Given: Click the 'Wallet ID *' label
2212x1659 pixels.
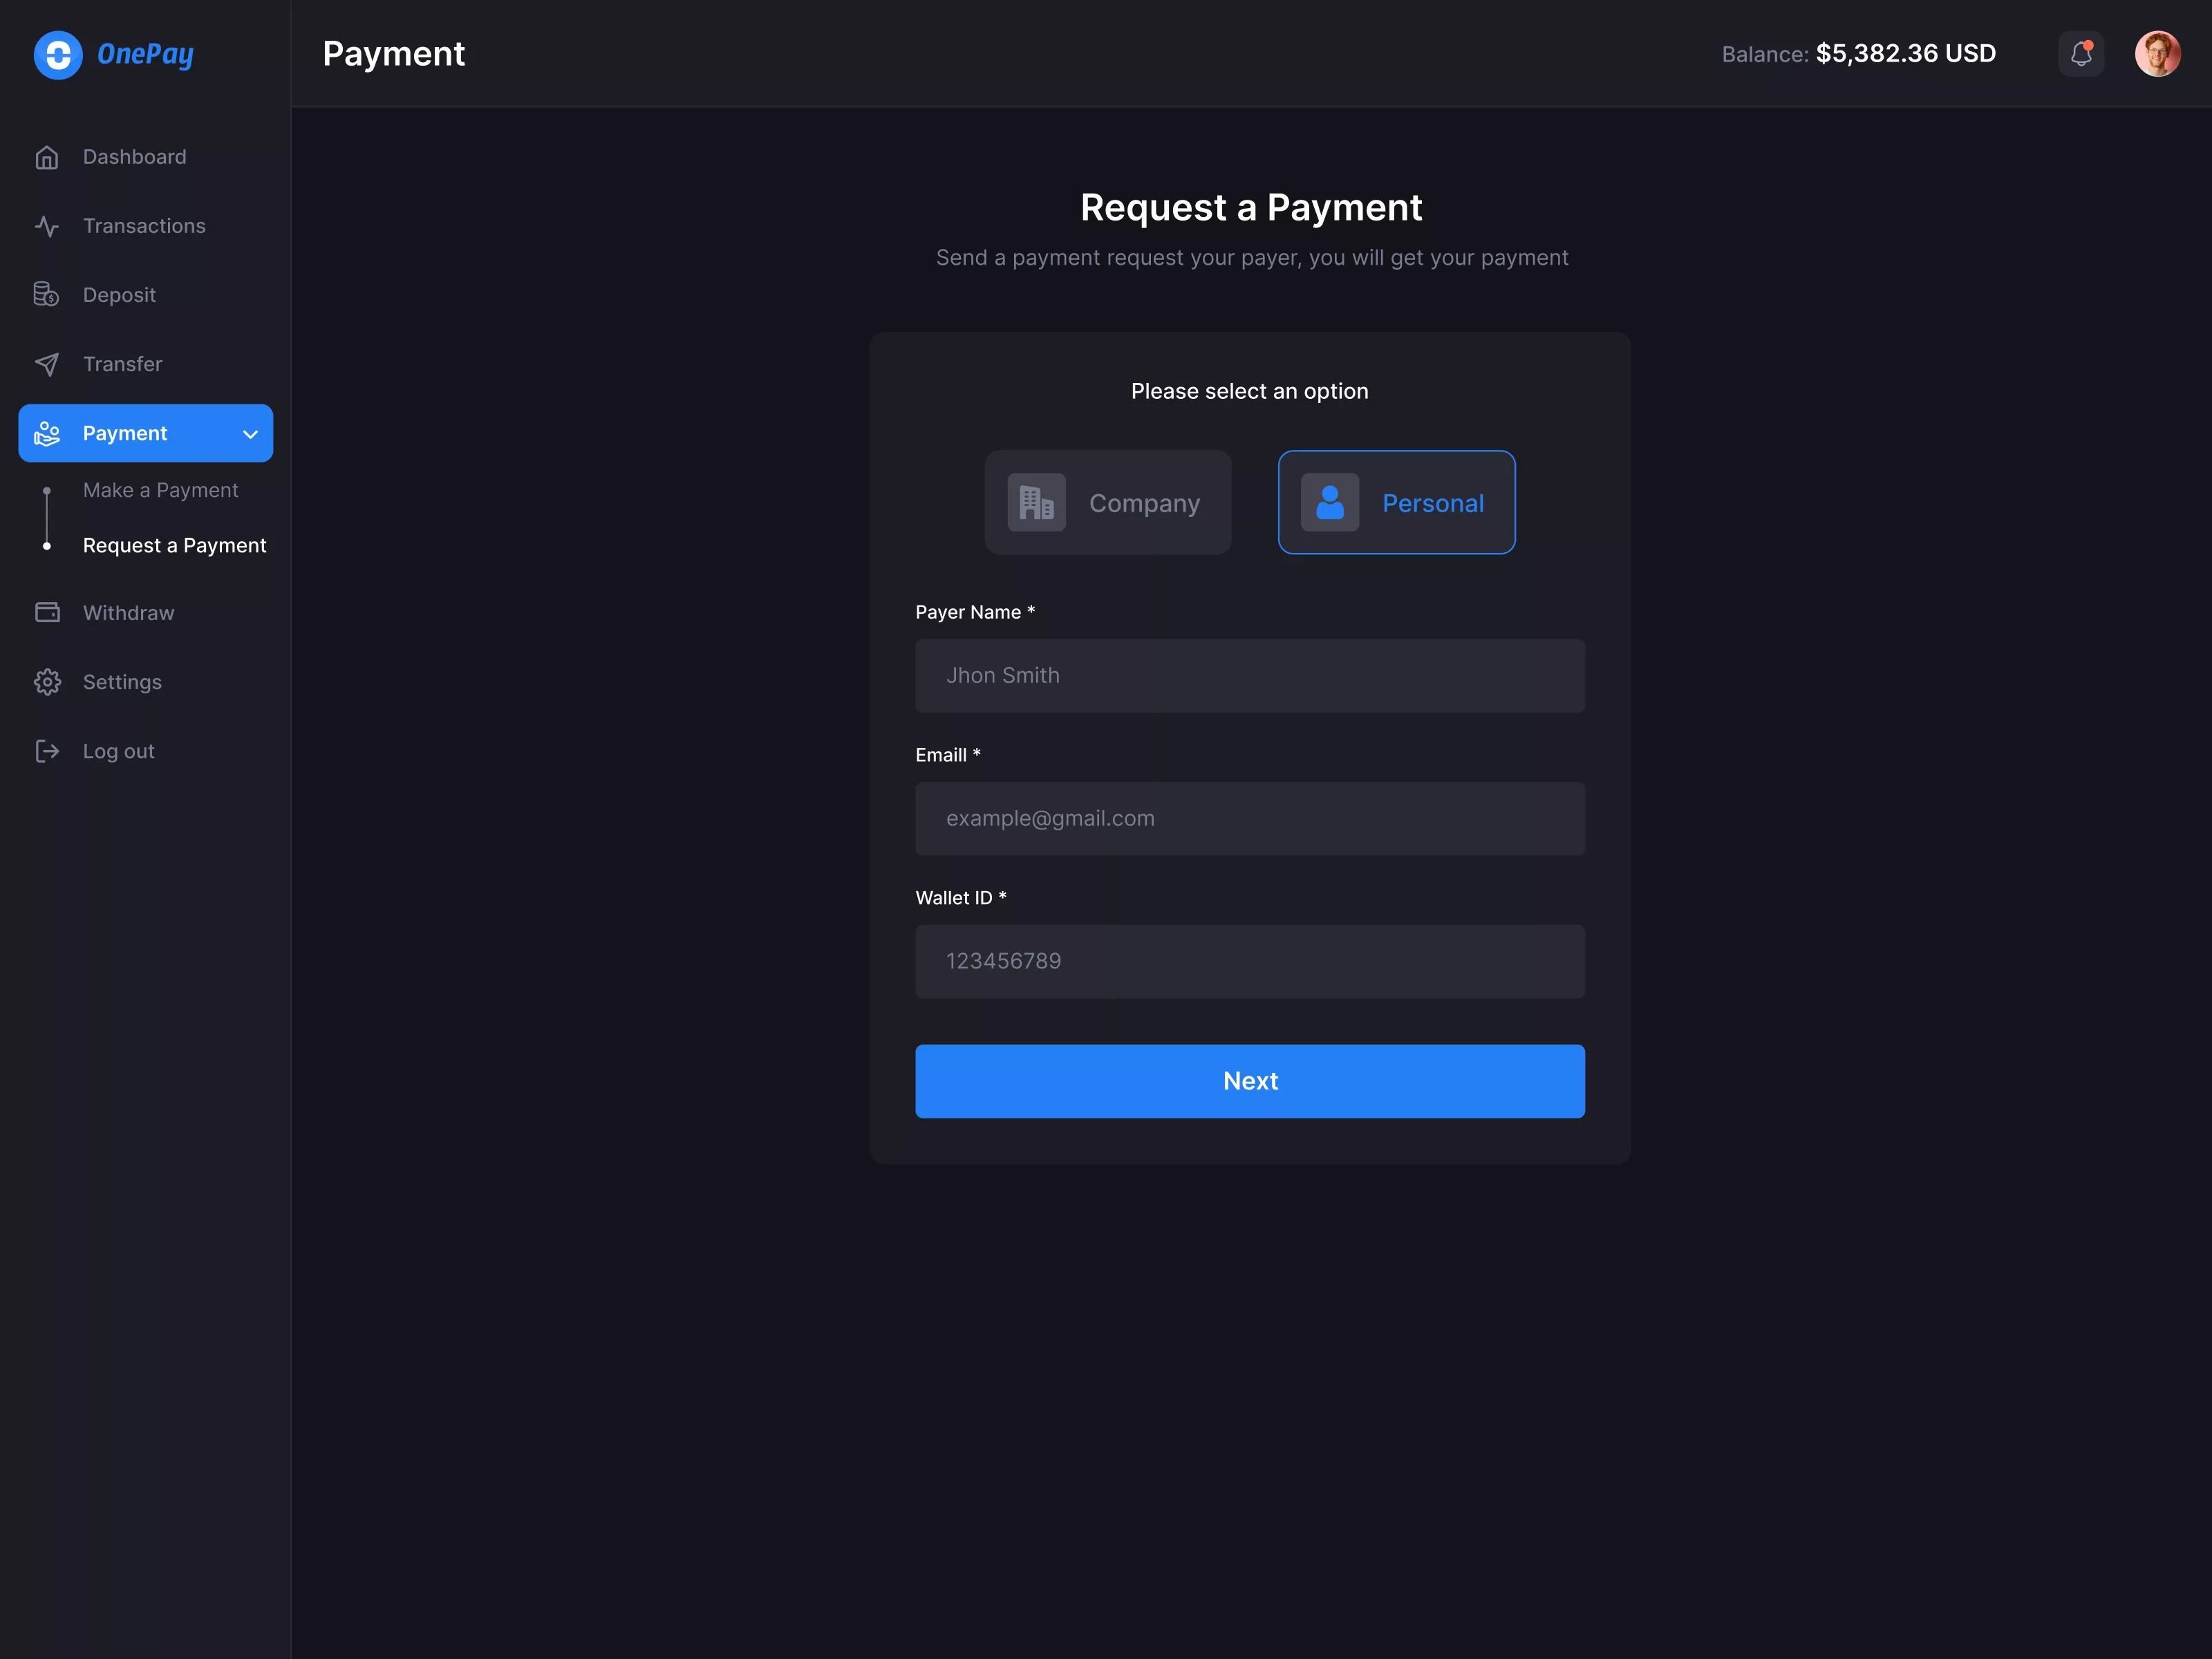Looking at the screenshot, I should click(x=961, y=898).
